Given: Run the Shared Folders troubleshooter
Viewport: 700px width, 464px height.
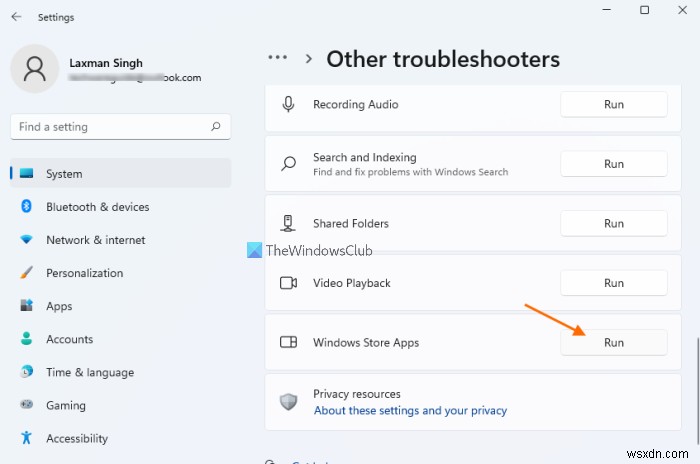Looking at the screenshot, I should coord(613,224).
